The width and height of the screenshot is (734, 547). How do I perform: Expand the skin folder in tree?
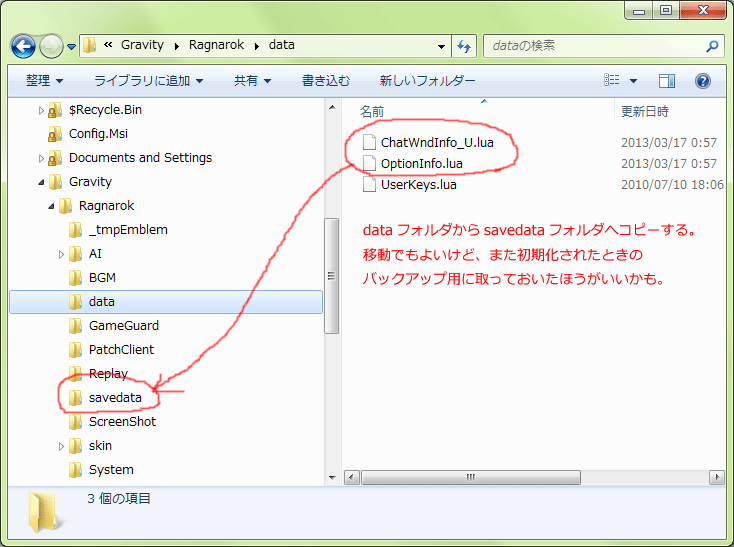tap(61, 446)
